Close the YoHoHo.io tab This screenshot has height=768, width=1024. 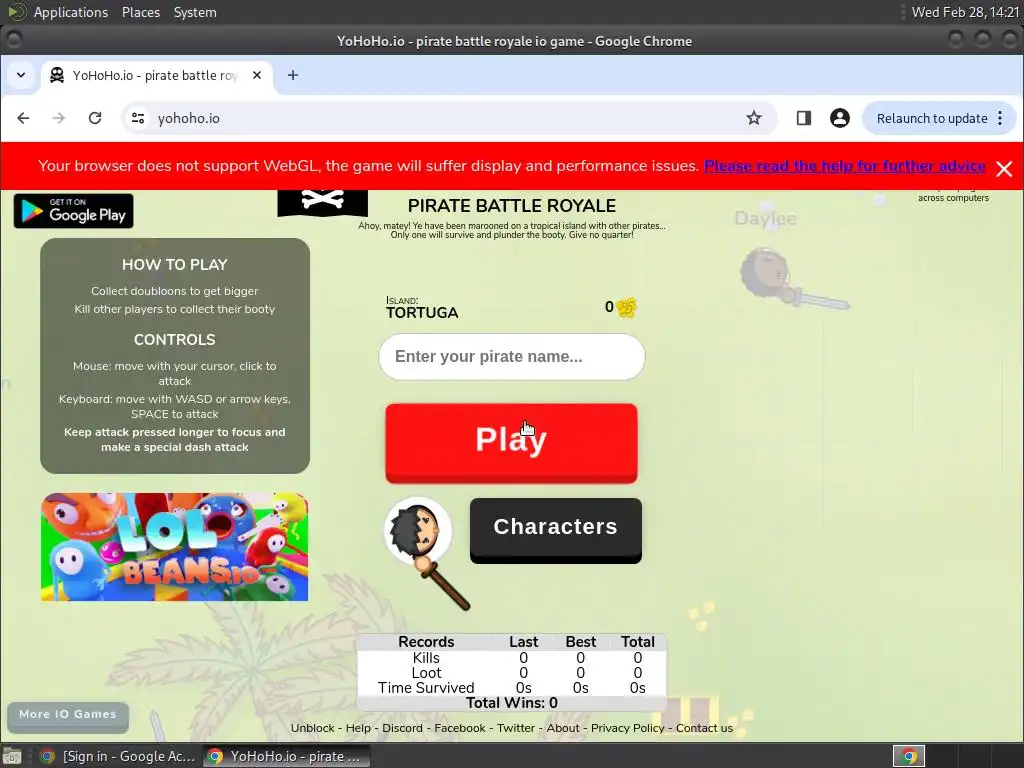click(x=257, y=75)
